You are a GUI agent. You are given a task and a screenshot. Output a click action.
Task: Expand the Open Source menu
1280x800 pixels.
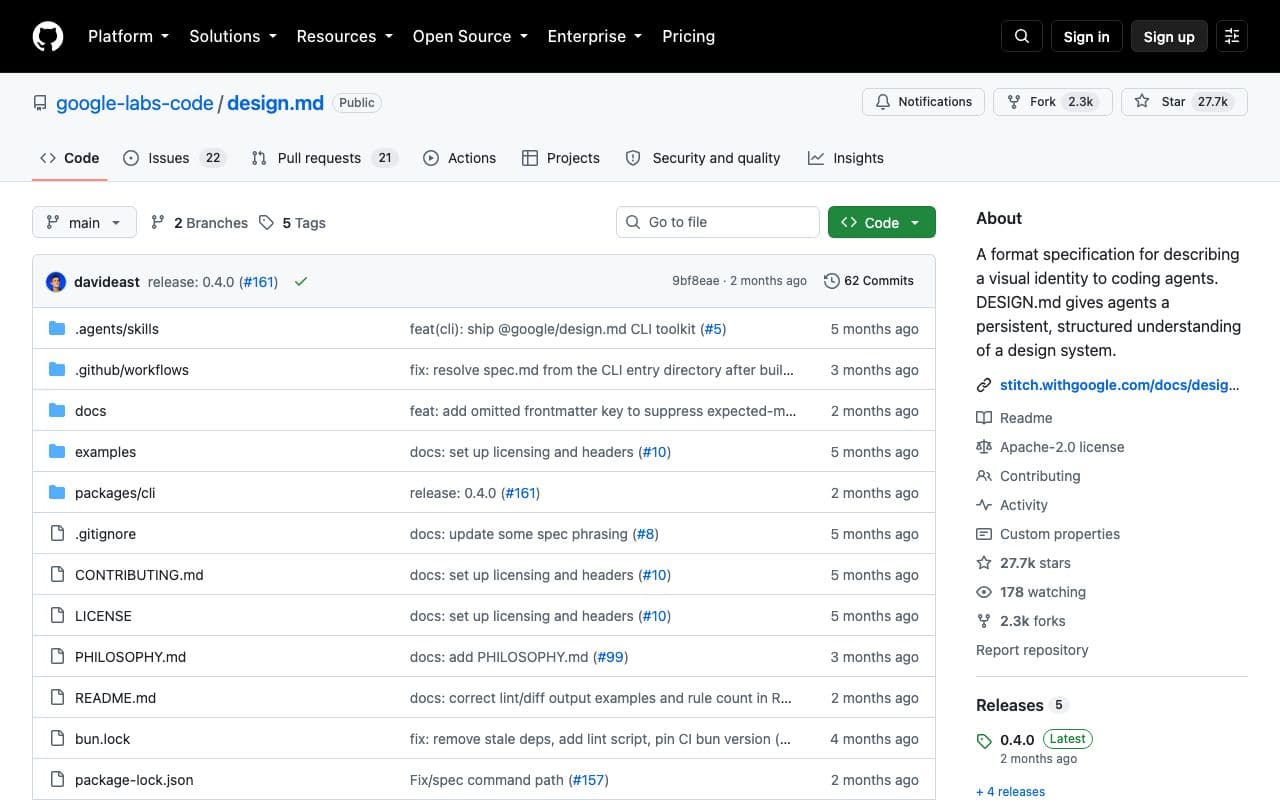470,36
